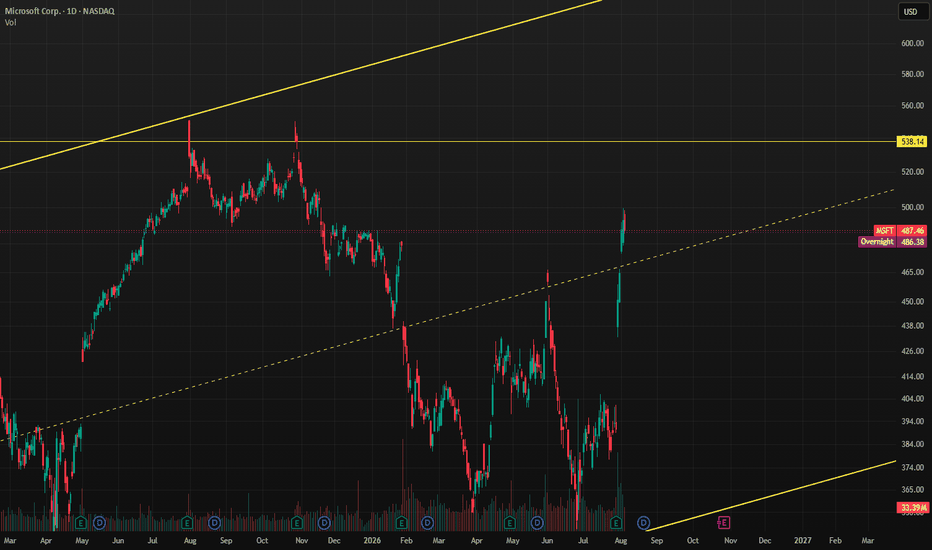Click the 520.00 price axis label

click(912, 172)
